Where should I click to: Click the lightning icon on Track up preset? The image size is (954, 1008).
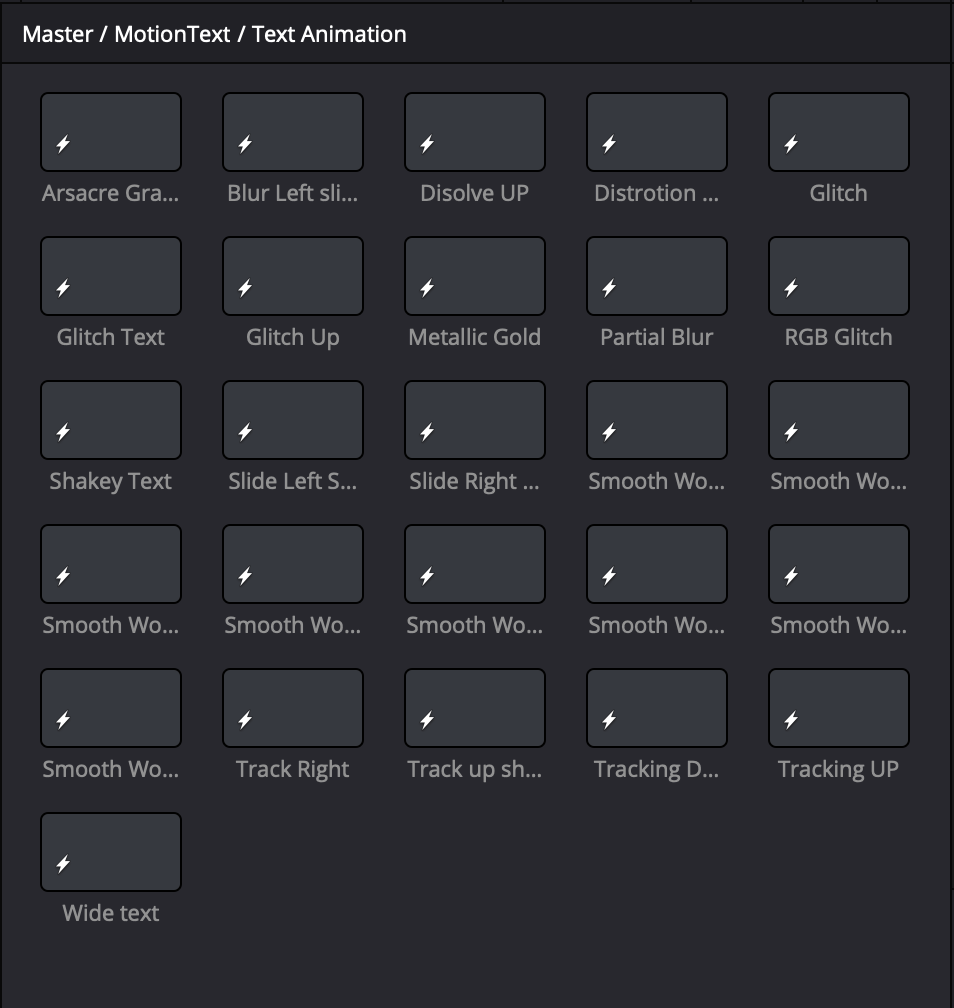(427, 720)
